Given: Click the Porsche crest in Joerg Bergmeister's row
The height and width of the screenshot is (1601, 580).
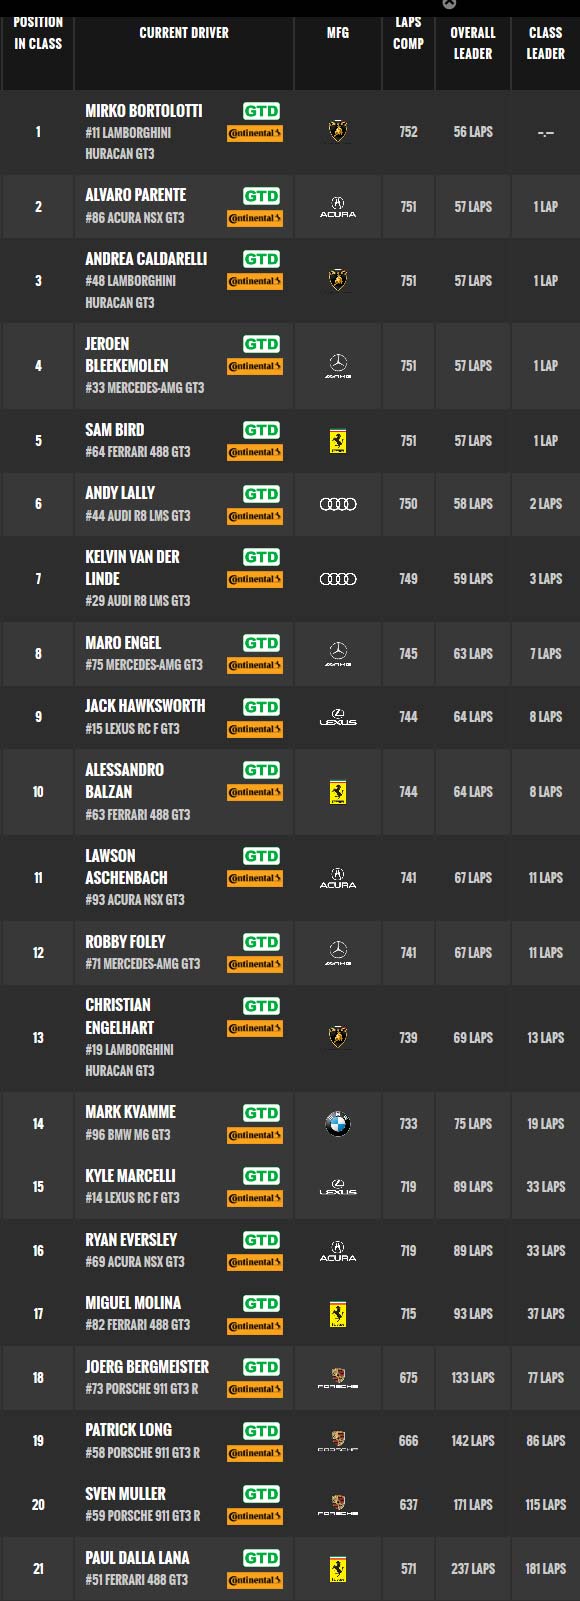Looking at the screenshot, I should point(338,1378).
